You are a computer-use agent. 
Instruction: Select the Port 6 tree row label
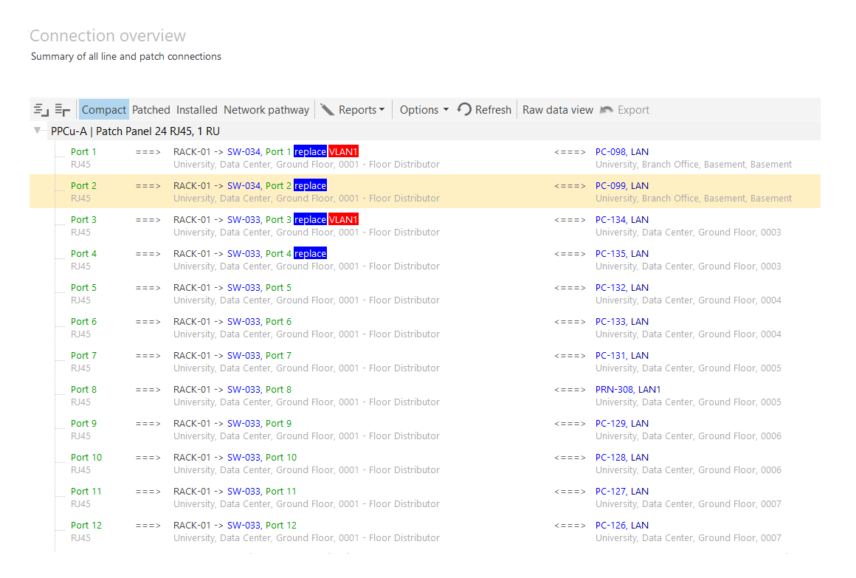pyautogui.click(x=83, y=321)
